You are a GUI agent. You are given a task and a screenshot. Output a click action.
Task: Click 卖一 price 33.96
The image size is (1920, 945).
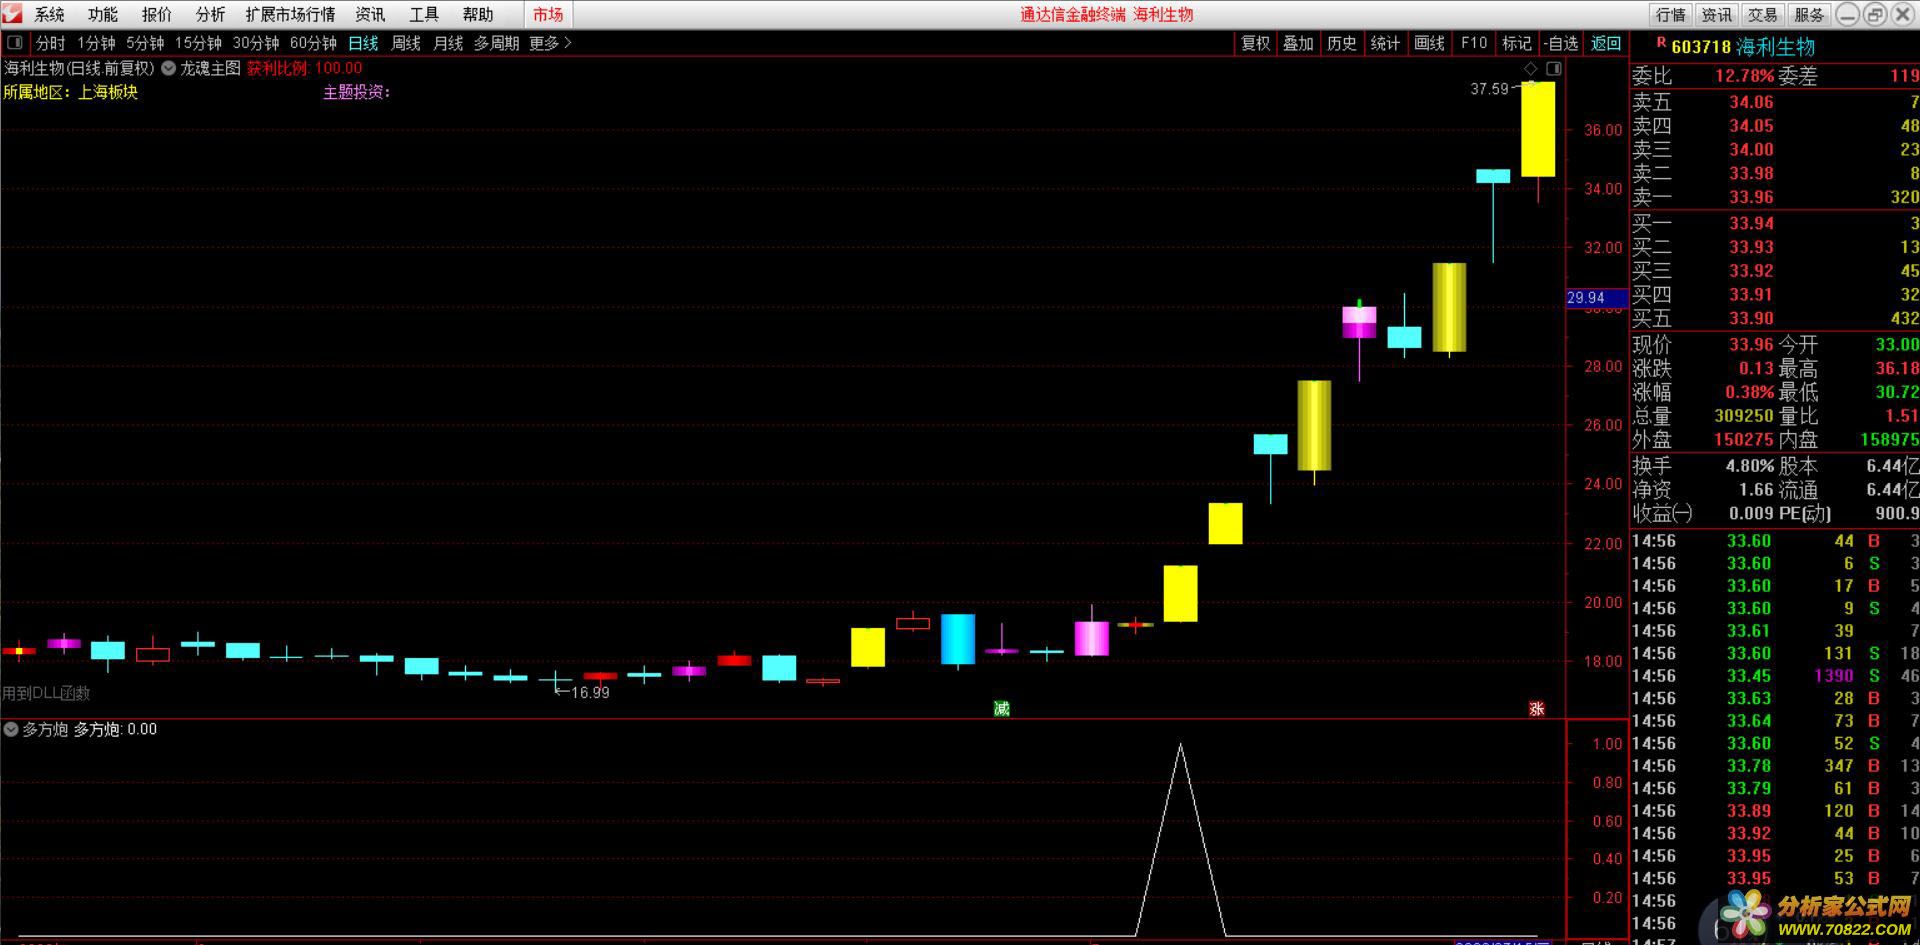coord(1751,197)
